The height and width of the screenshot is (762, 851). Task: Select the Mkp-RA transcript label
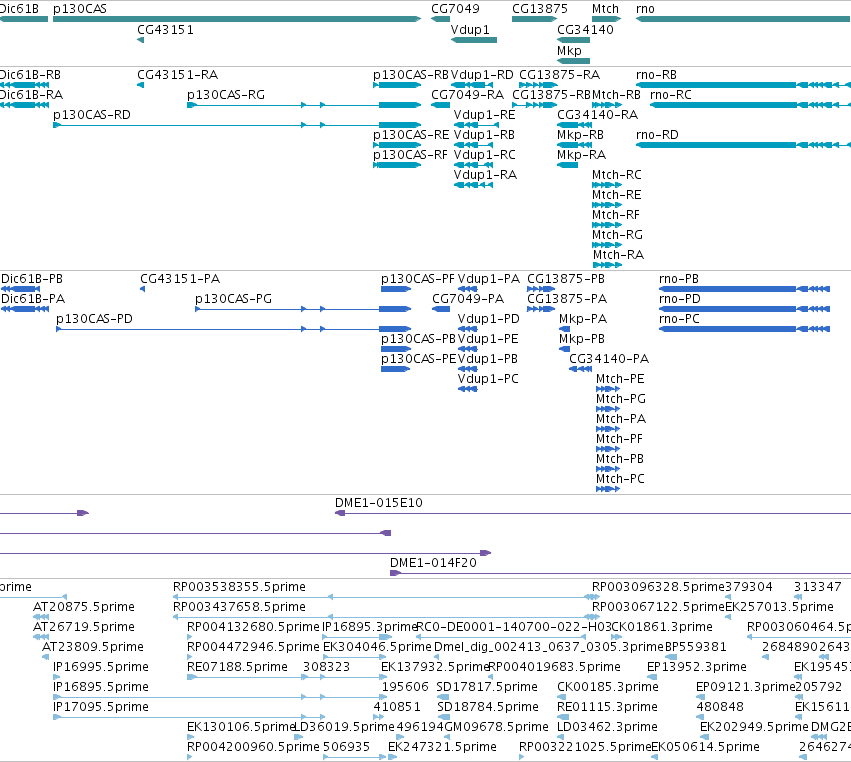[x=581, y=155]
